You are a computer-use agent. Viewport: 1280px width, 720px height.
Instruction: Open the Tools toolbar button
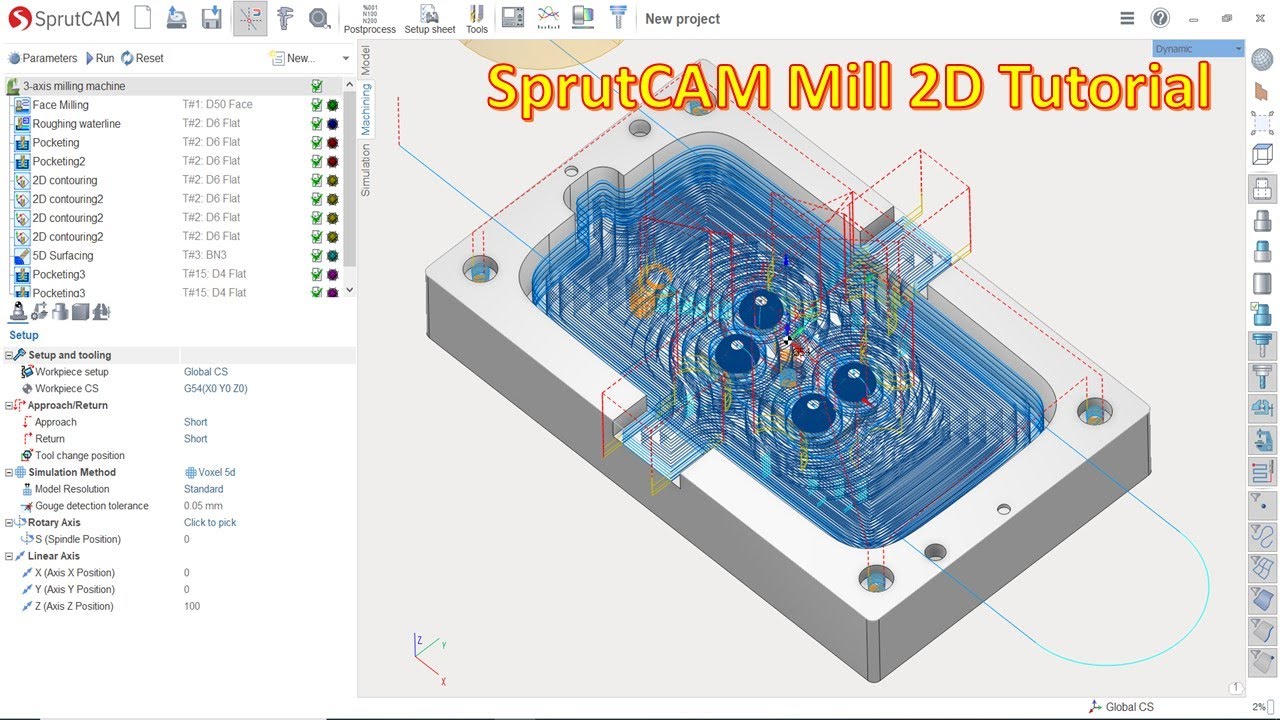click(x=477, y=19)
